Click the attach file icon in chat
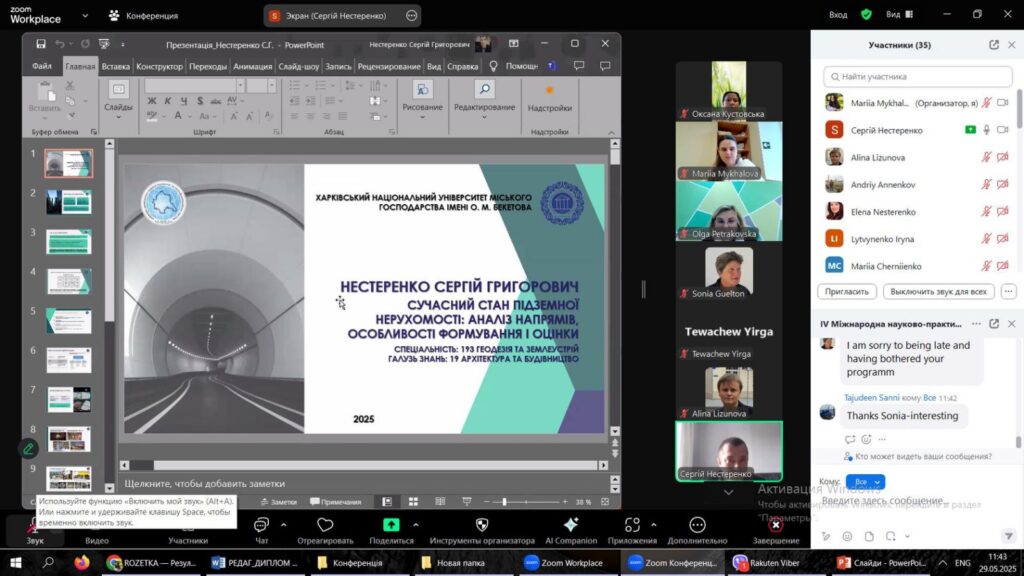 click(869, 536)
